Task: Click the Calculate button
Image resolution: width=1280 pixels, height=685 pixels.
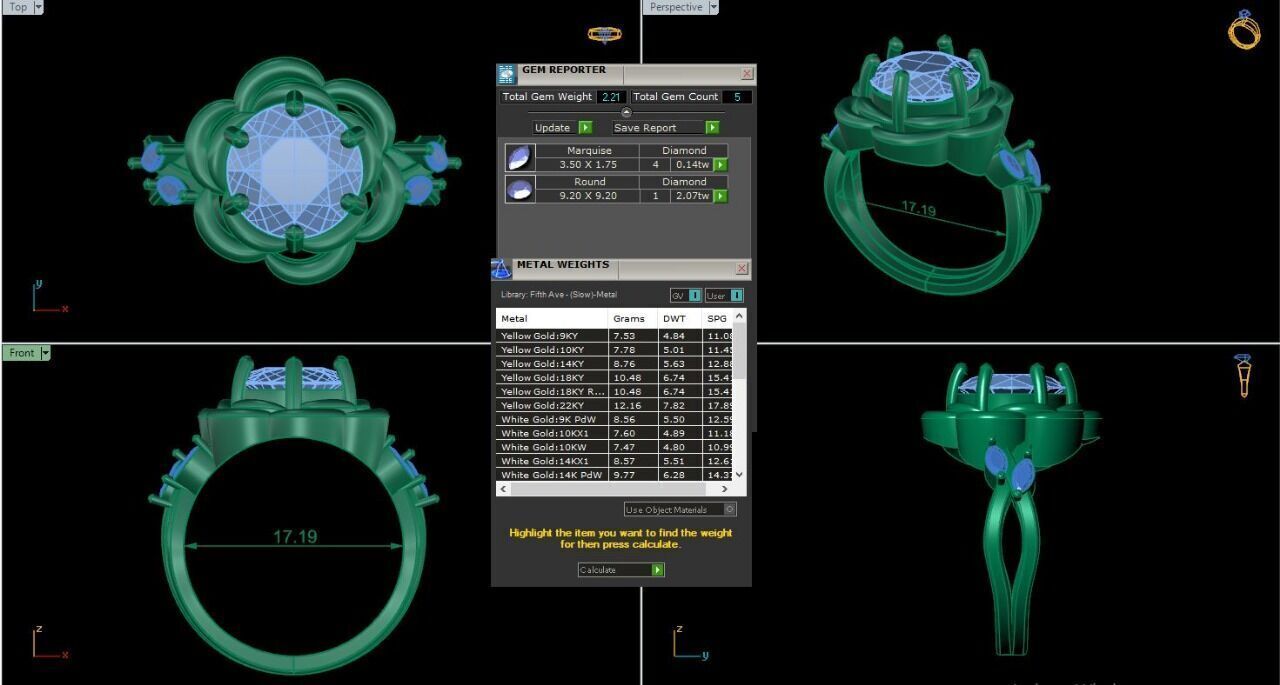Action: click(621, 570)
